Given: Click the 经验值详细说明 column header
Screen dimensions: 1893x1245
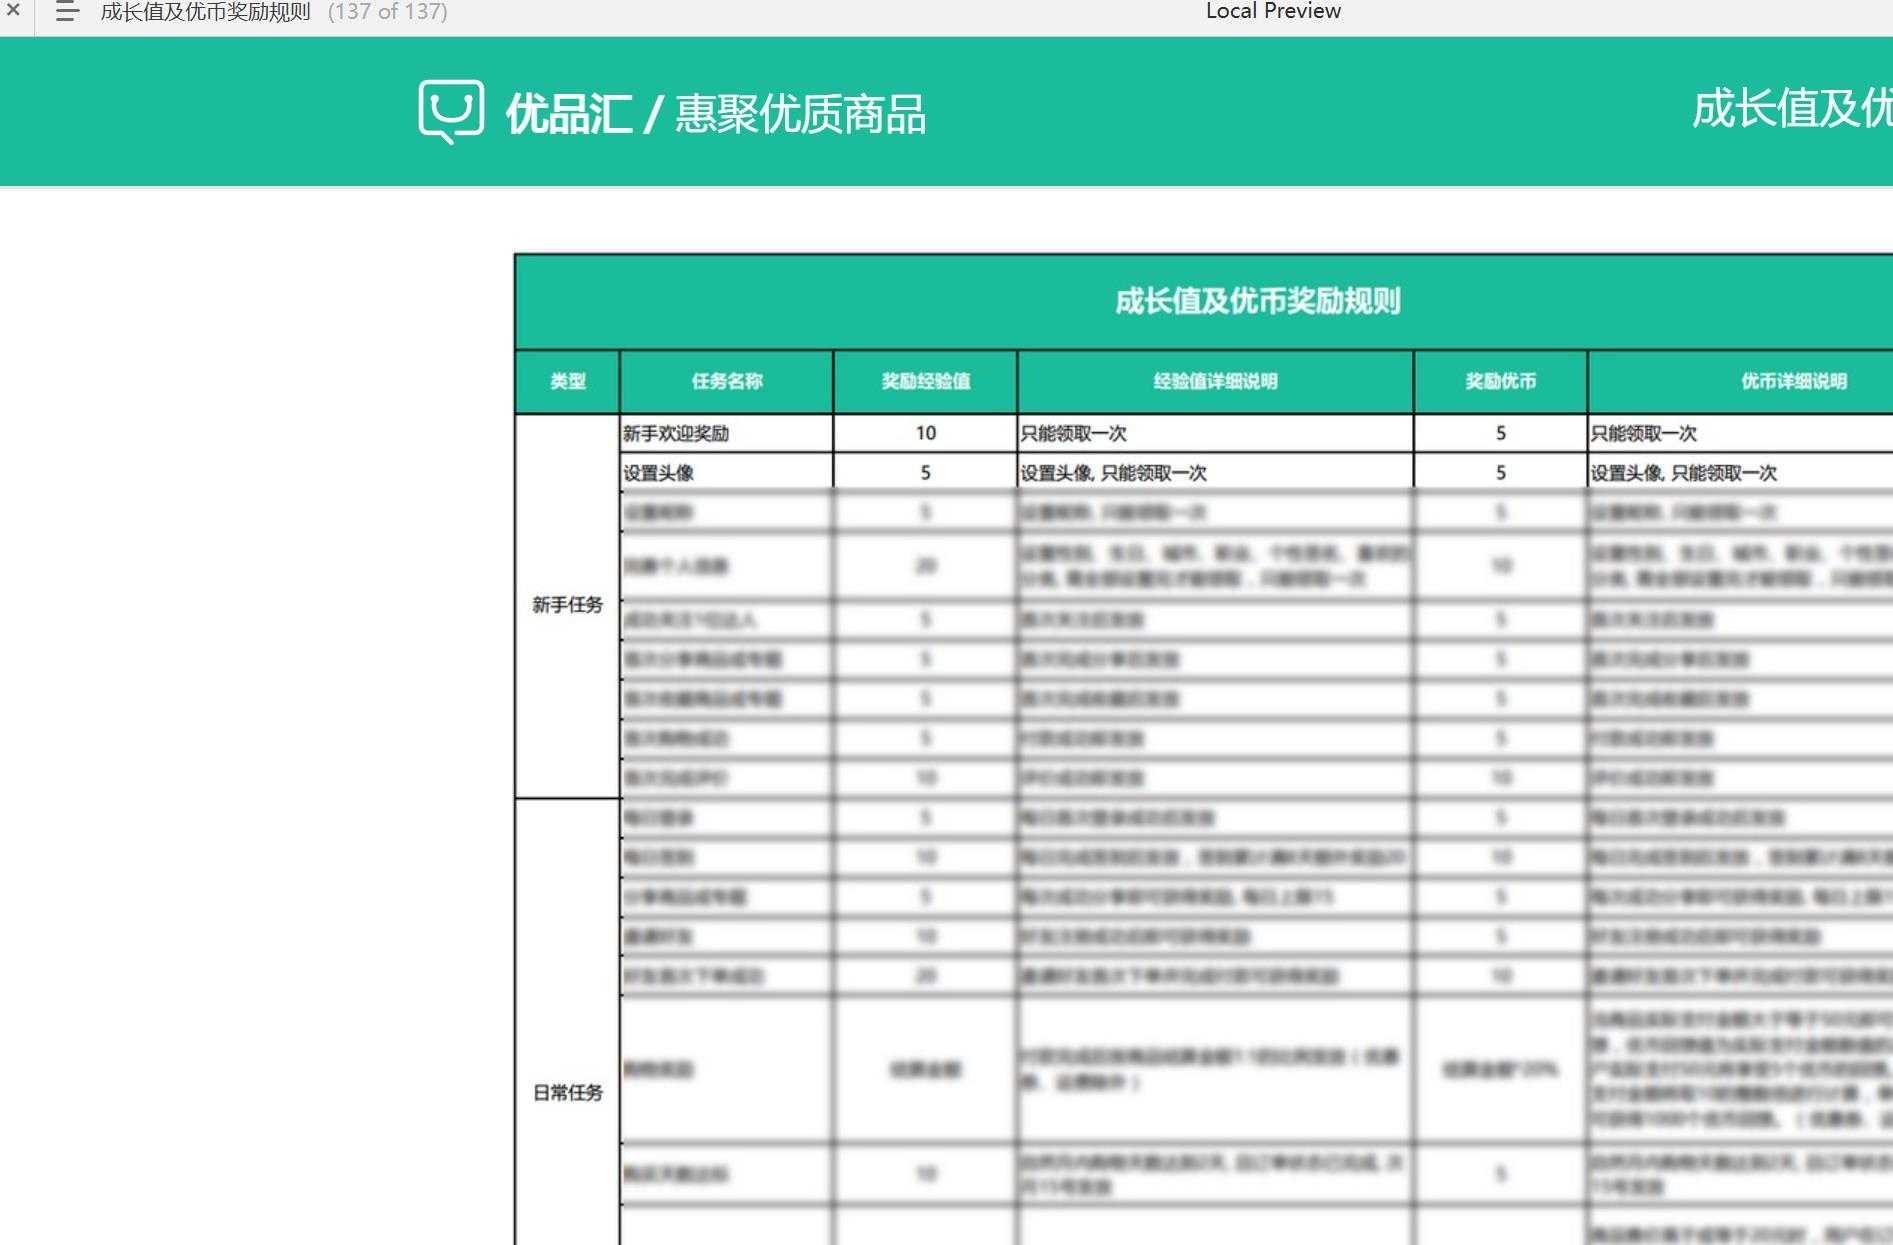Looking at the screenshot, I should [1214, 382].
